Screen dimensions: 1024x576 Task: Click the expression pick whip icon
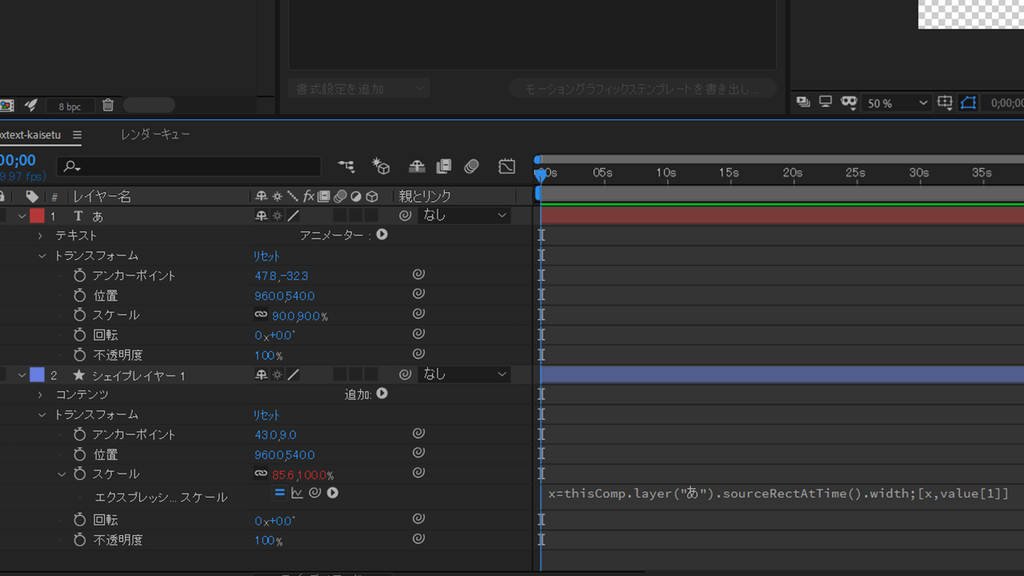pos(315,493)
